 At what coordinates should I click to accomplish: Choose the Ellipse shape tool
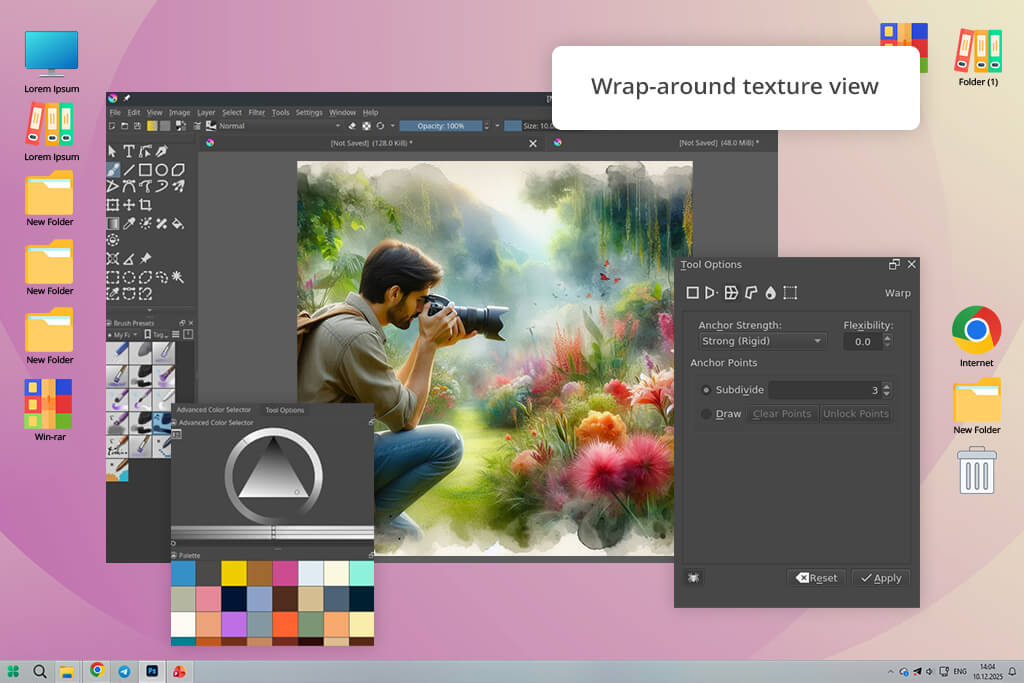[161, 170]
